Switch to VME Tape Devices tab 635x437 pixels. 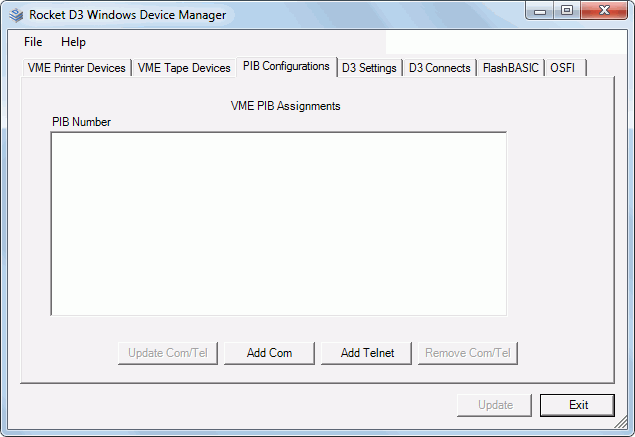pyautogui.click(x=184, y=68)
